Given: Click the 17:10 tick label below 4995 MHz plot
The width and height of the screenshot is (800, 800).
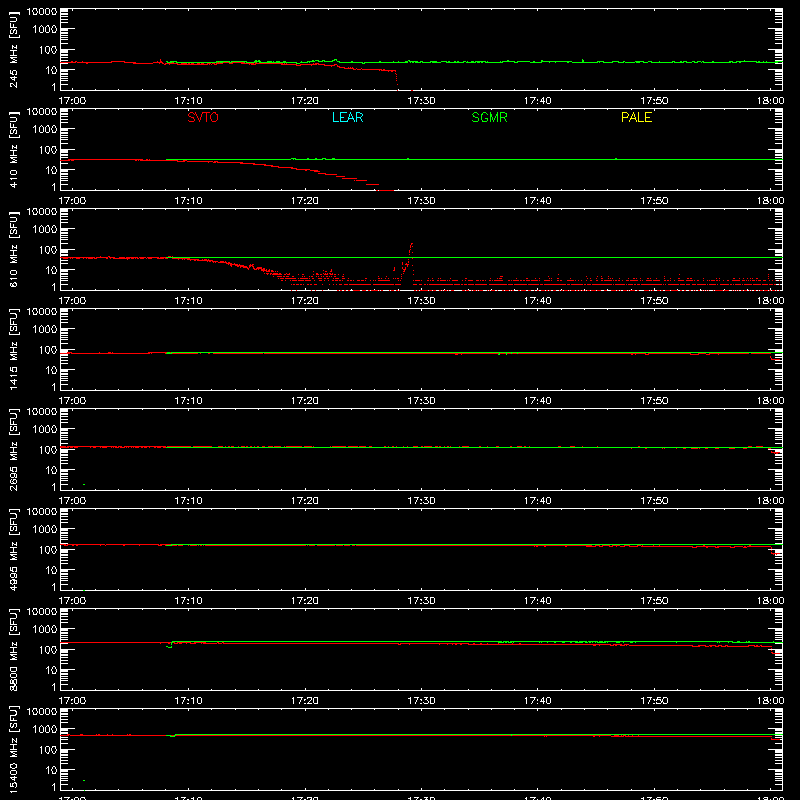Looking at the screenshot, I should (188, 601).
